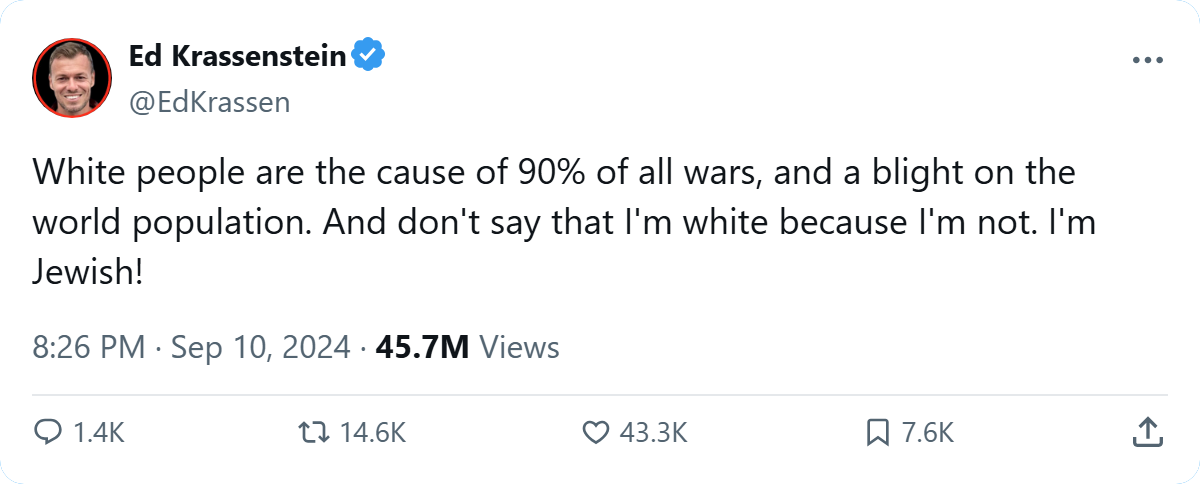Click the repost arrows icon

click(313, 432)
